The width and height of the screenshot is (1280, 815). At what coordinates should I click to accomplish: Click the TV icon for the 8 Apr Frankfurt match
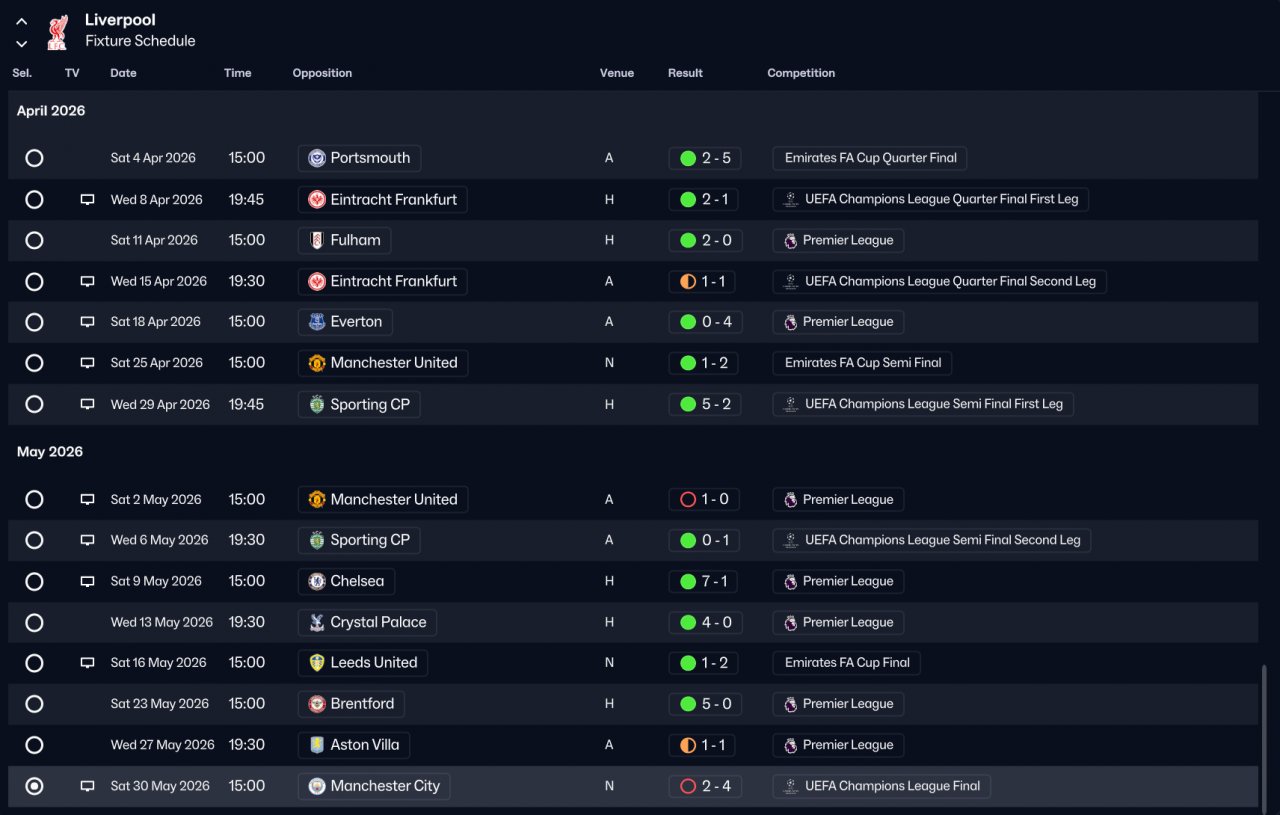(87, 200)
